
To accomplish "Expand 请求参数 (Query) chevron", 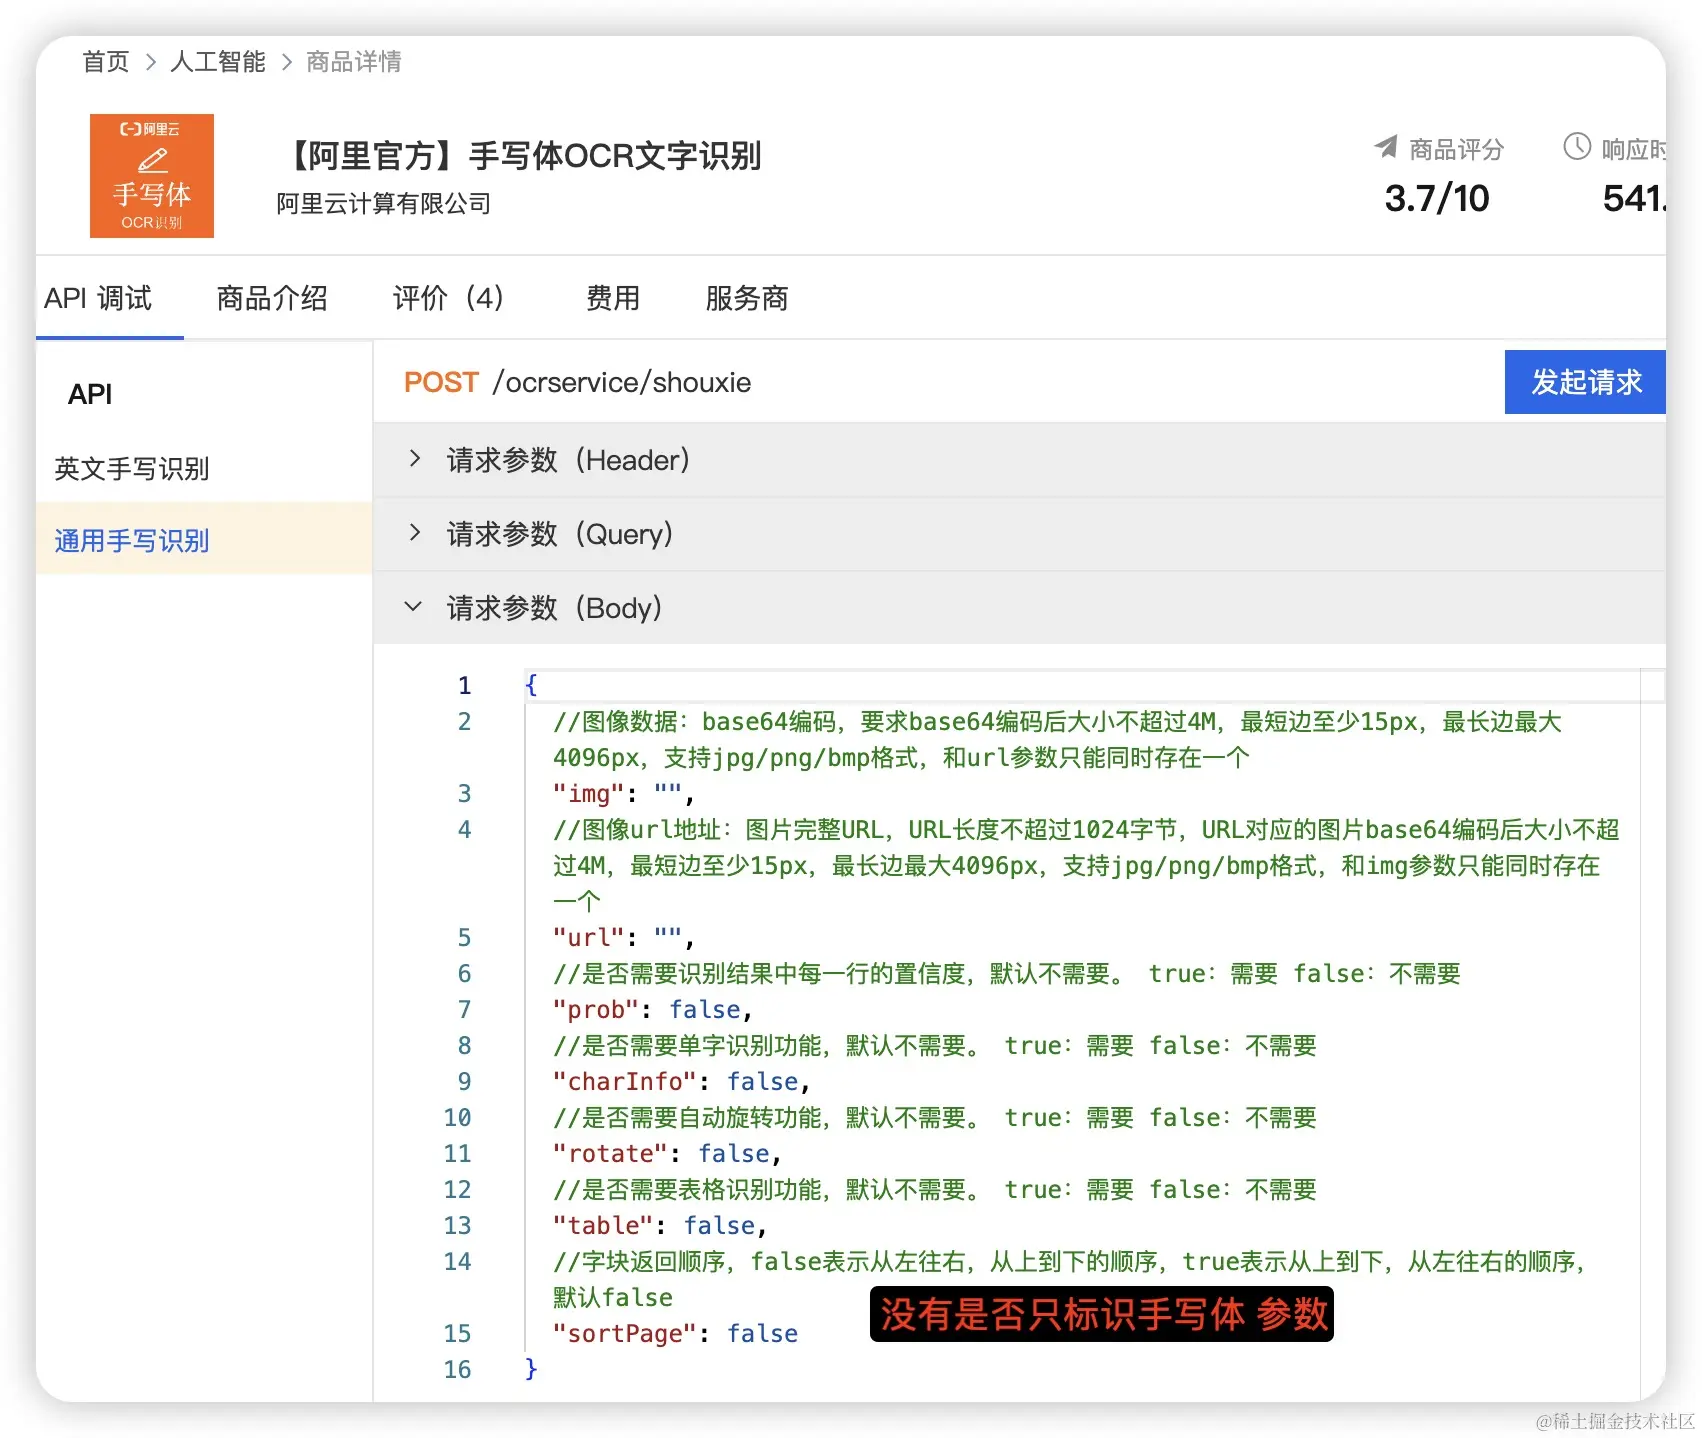I will click(x=415, y=533).
